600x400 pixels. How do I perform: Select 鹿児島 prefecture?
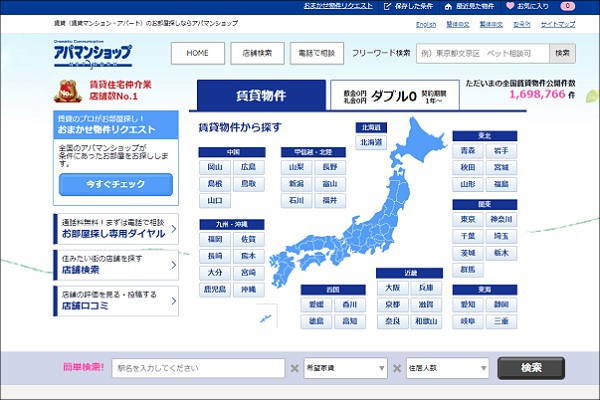pos(215,289)
